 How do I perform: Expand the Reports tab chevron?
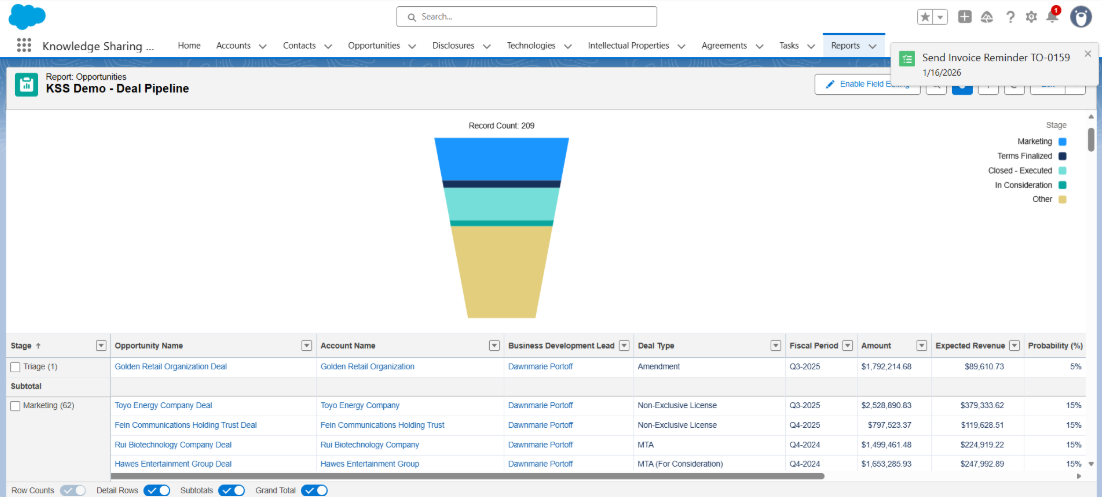(872, 46)
